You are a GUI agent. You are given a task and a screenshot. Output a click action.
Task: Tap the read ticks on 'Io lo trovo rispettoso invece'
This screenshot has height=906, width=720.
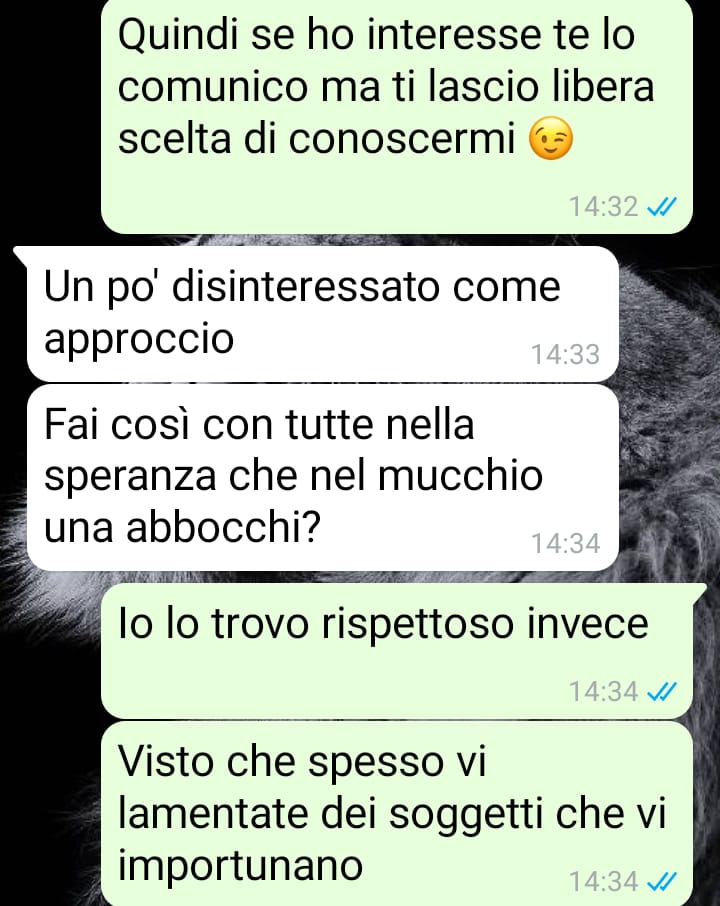pyautogui.click(x=662, y=691)
